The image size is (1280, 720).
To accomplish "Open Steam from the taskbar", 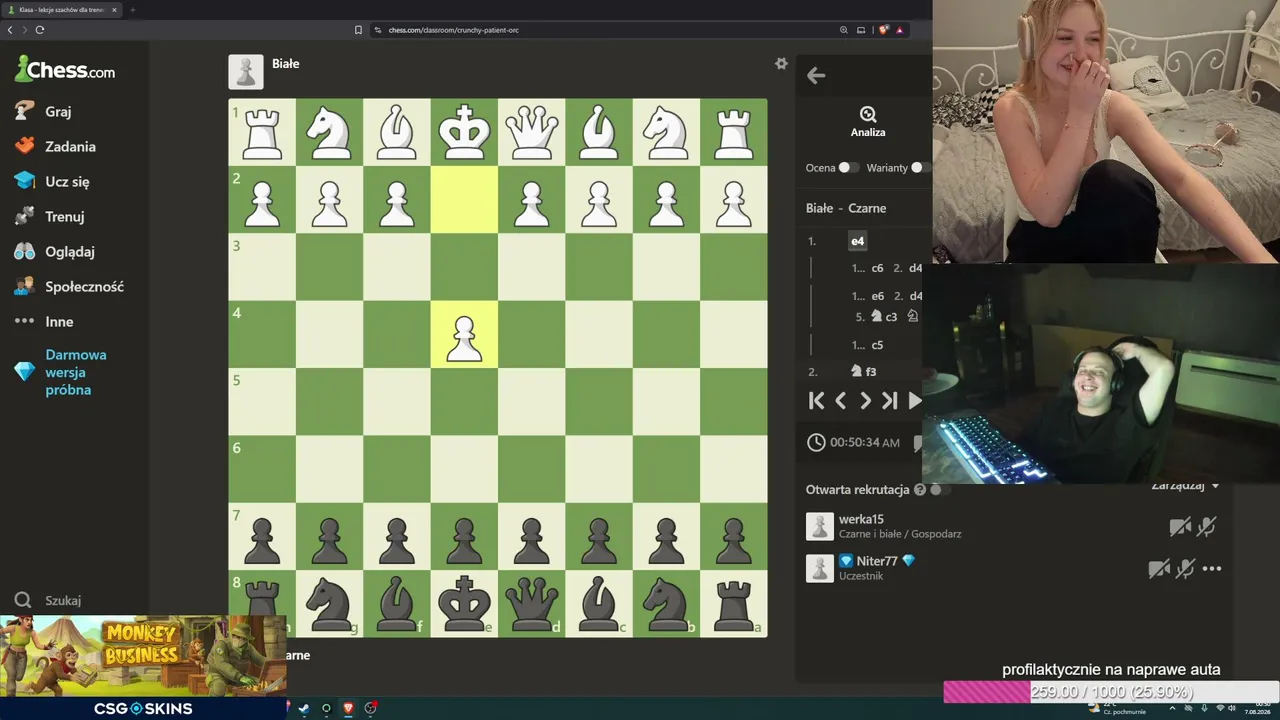I will pos(304,708).
